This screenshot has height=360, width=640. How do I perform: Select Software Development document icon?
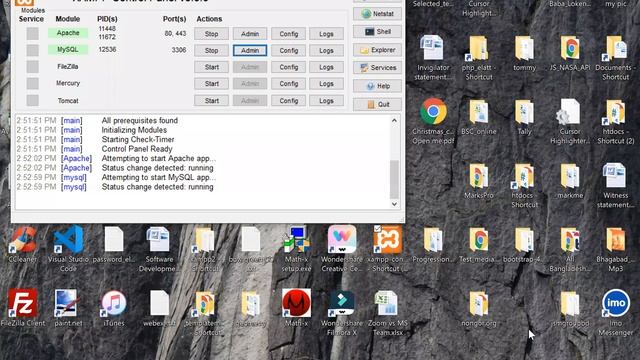coord(159,249)
